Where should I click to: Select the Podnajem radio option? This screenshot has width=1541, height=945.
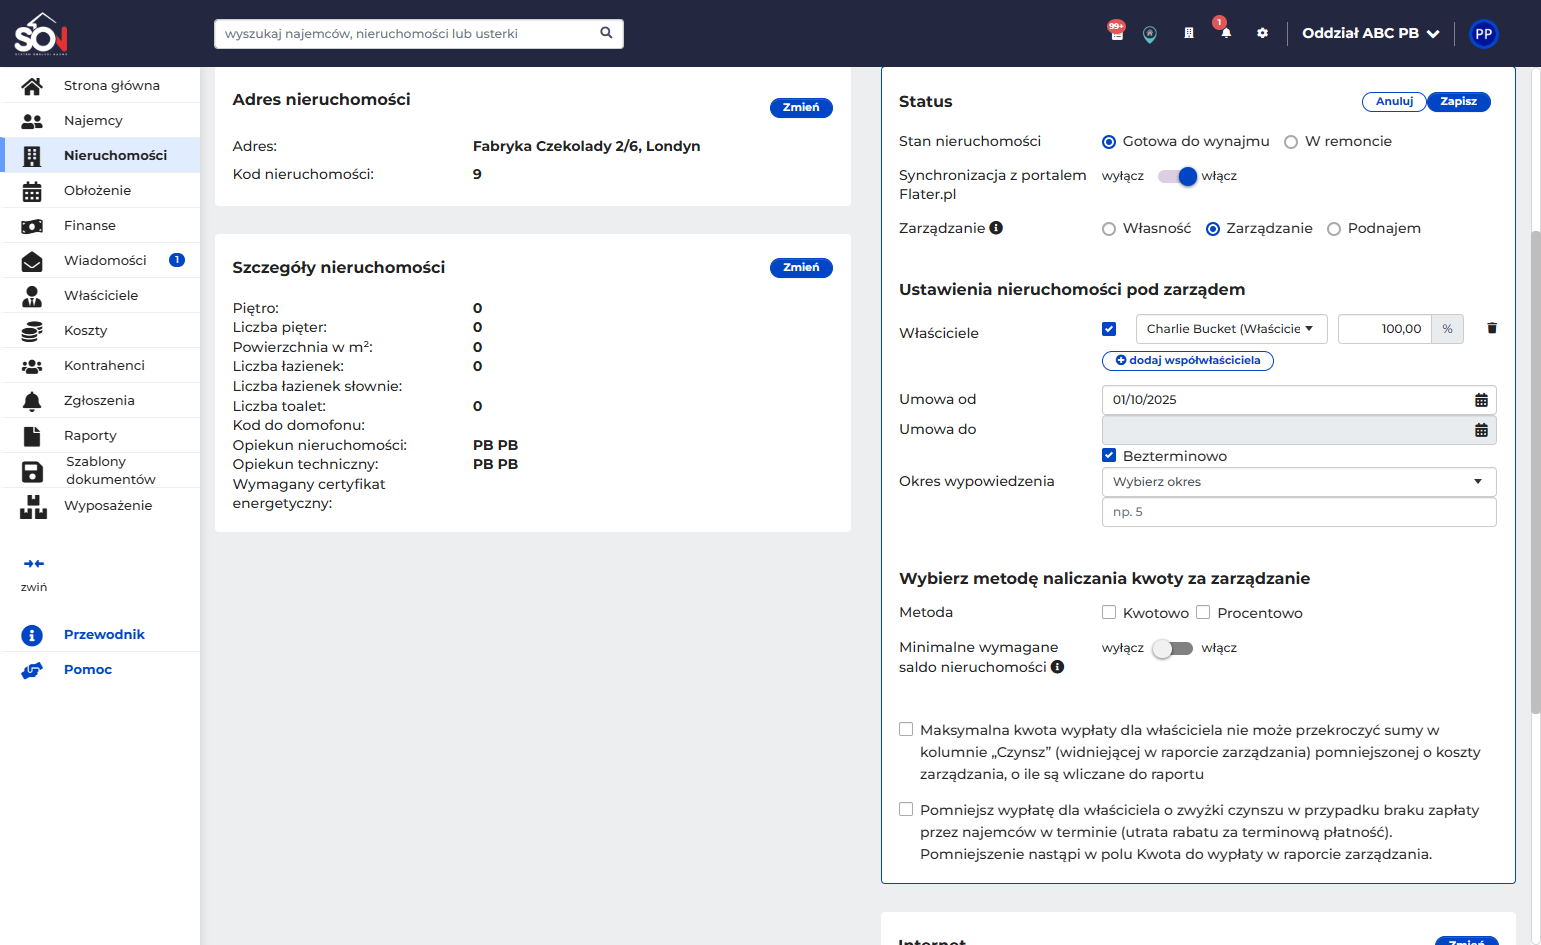(x=1334, y=229)
